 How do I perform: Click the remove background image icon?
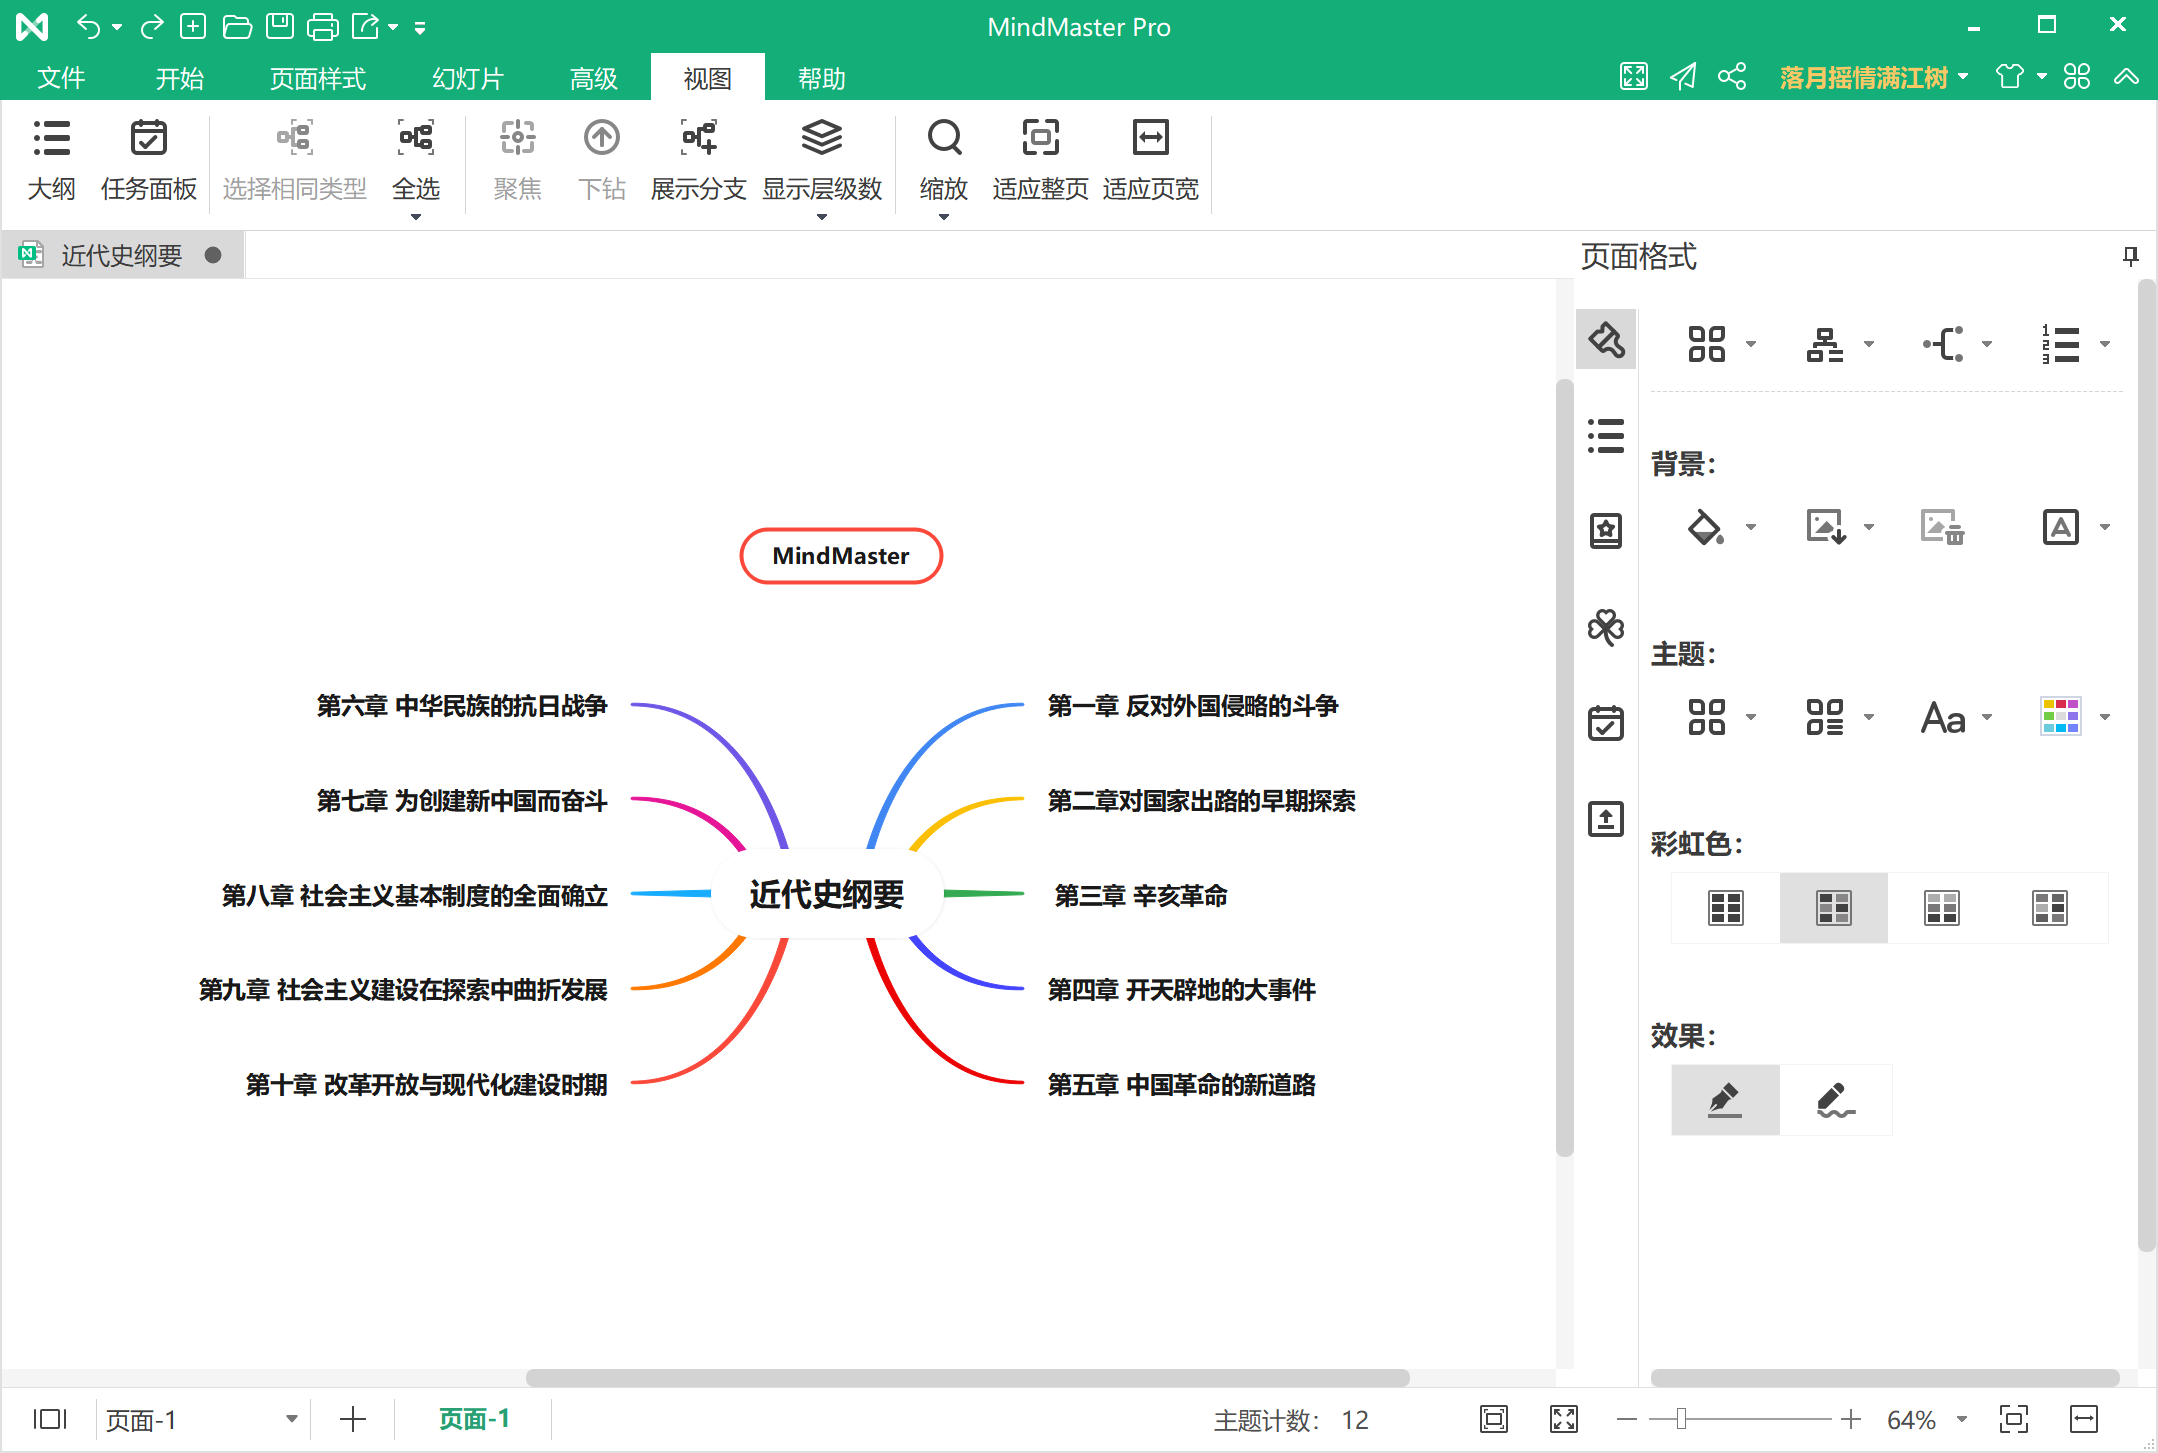point(1942,527)
